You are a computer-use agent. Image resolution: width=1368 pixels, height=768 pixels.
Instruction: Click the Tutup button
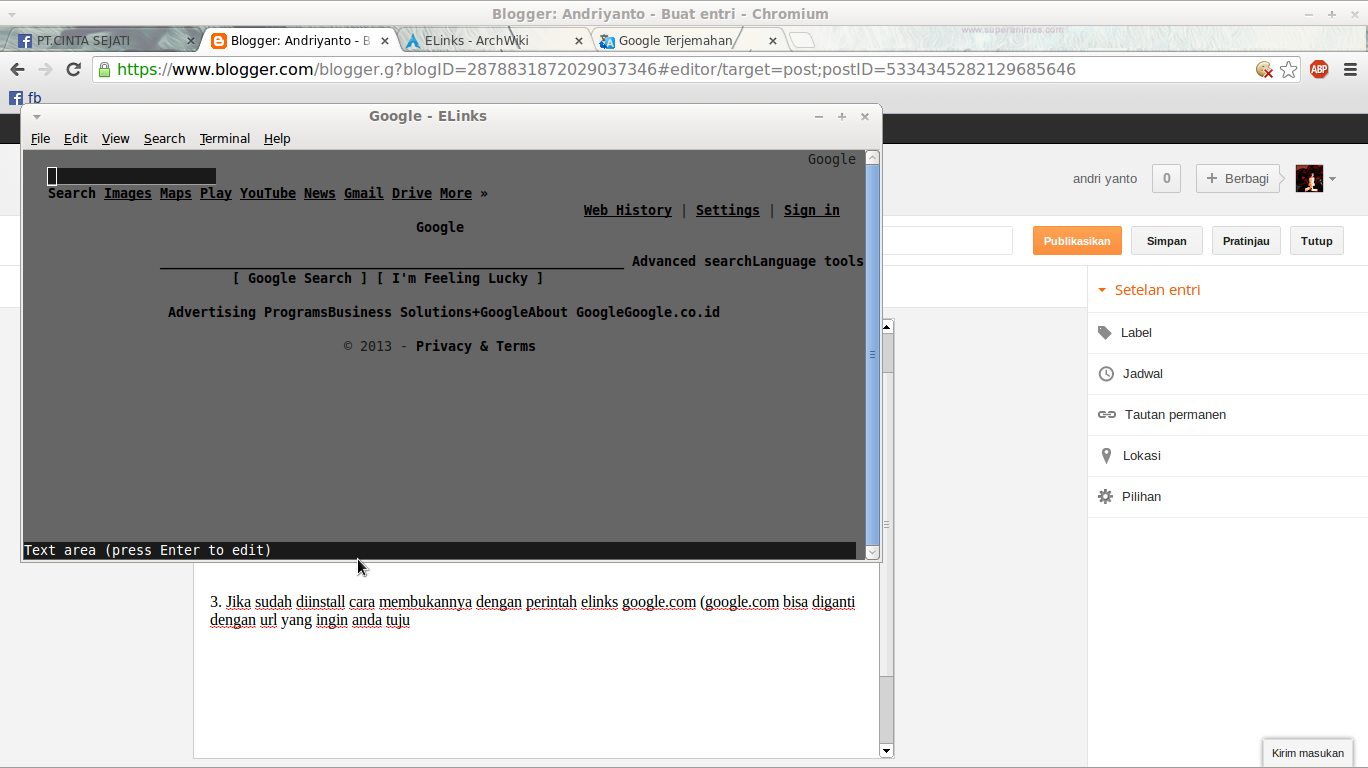(x=1317, y=241)
